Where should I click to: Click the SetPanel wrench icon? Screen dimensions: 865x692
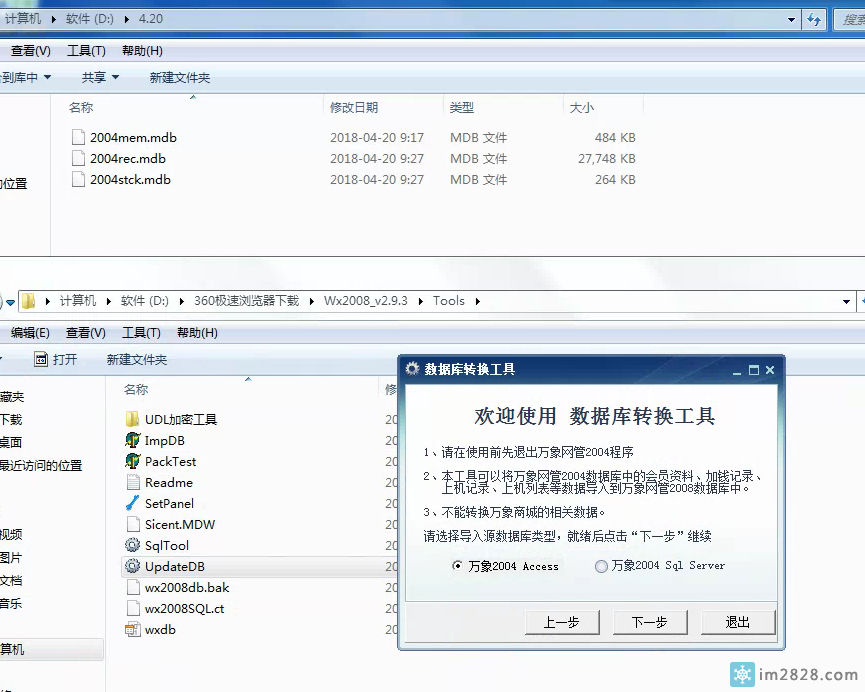tap(132, 504)
